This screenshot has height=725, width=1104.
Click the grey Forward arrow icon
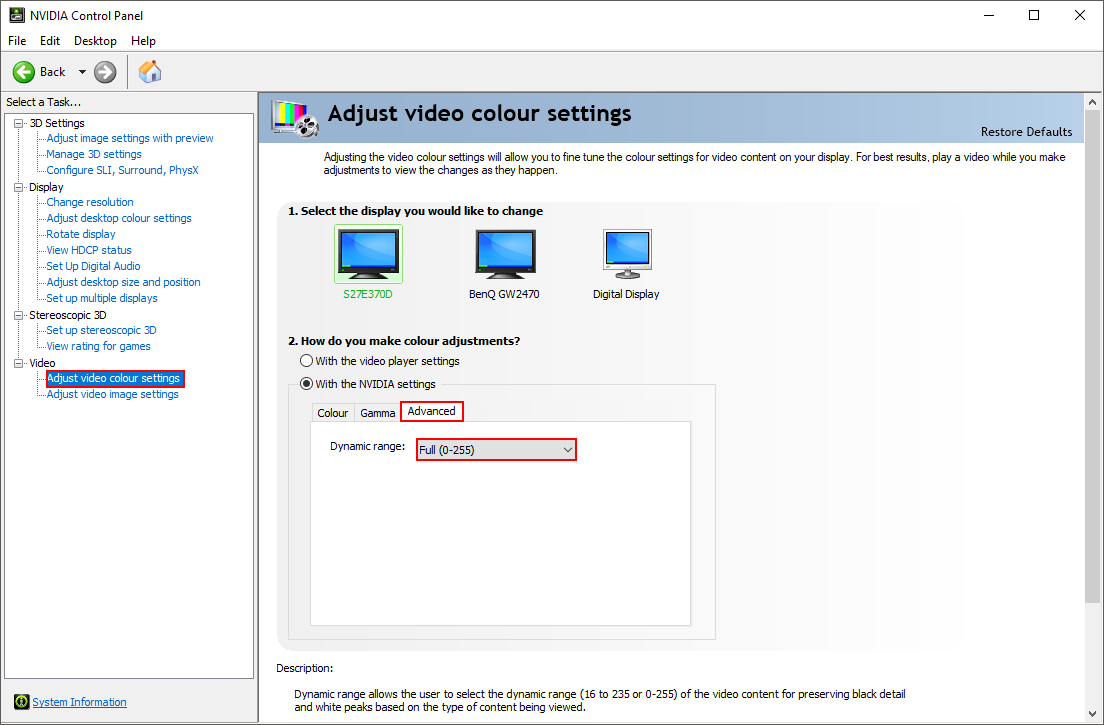(x=105, y=72)
